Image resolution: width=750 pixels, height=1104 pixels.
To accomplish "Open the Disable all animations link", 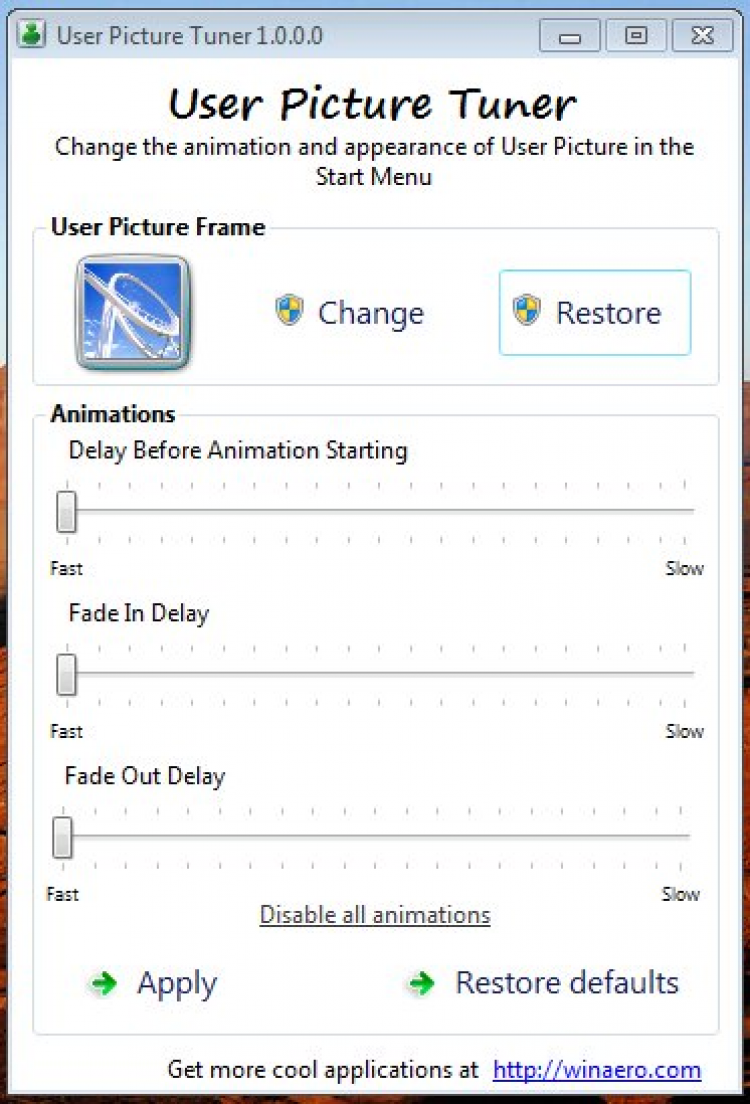I will [375, 915].
